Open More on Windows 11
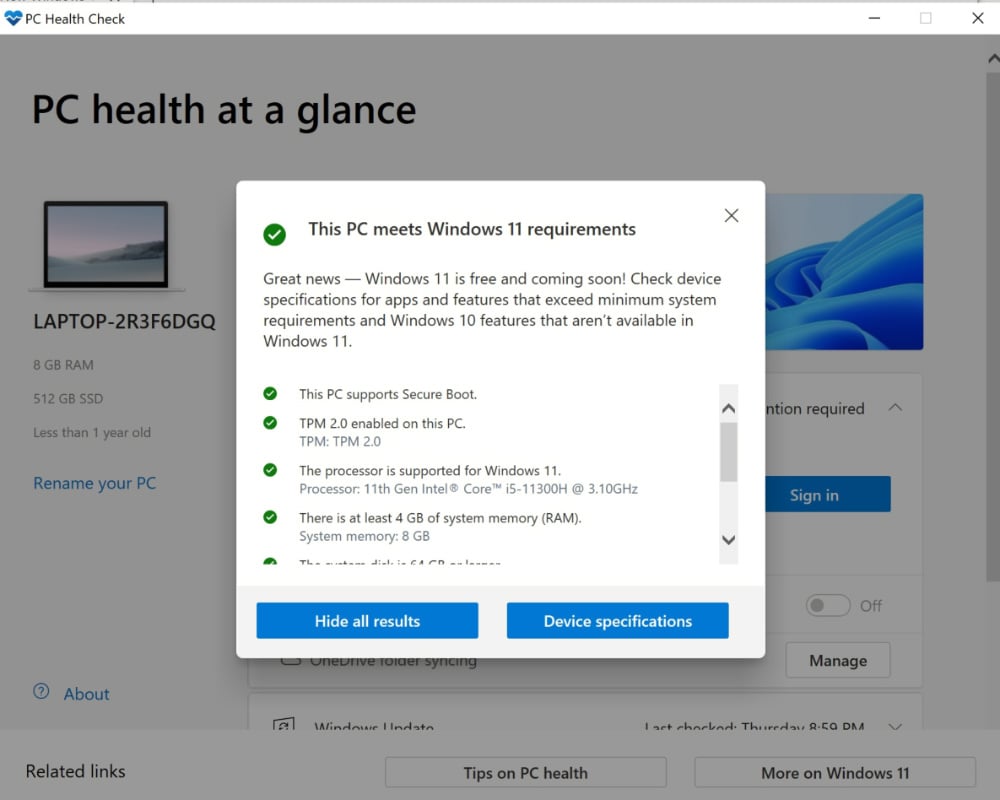 (835, 773)
